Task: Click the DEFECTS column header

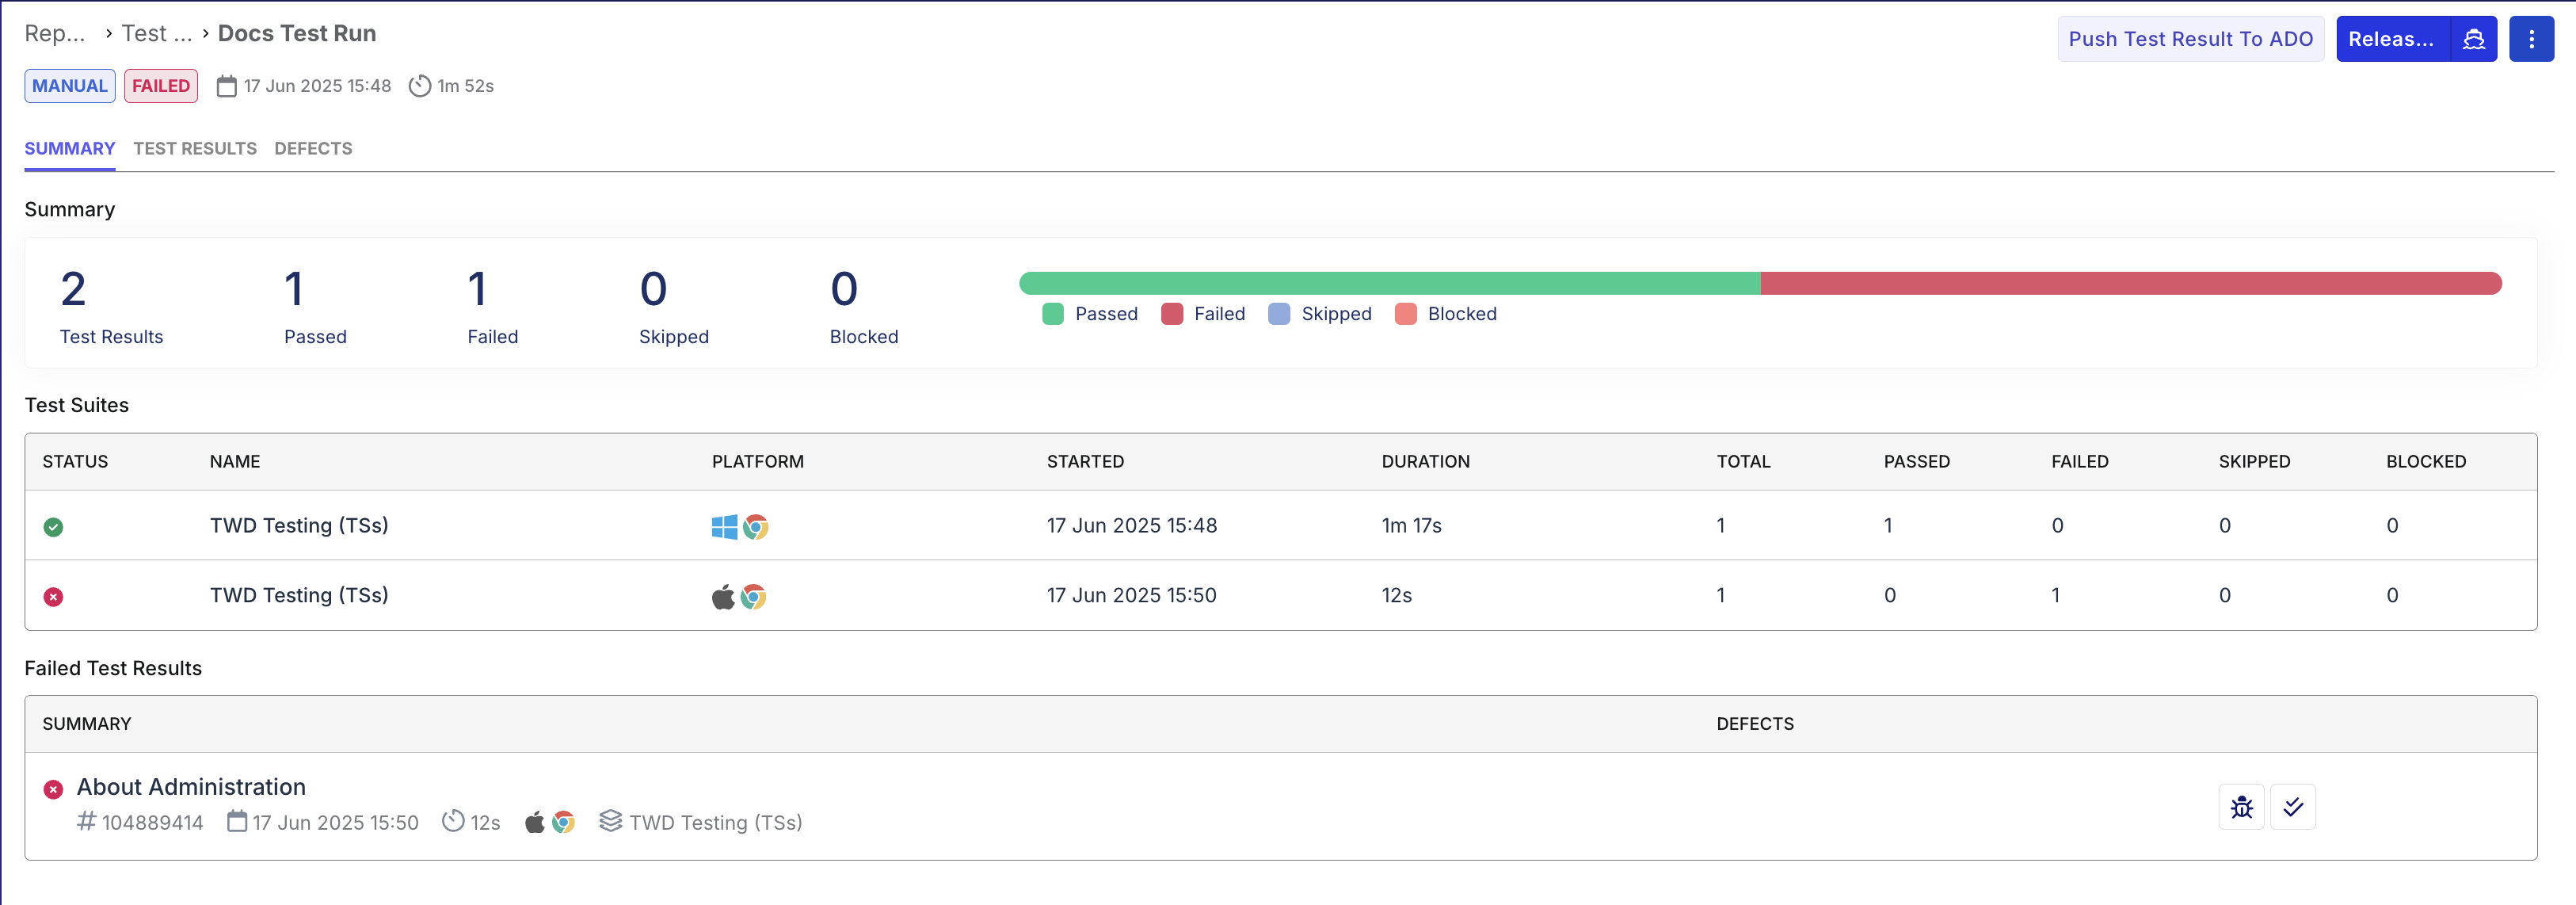Action: [1755, 724]
